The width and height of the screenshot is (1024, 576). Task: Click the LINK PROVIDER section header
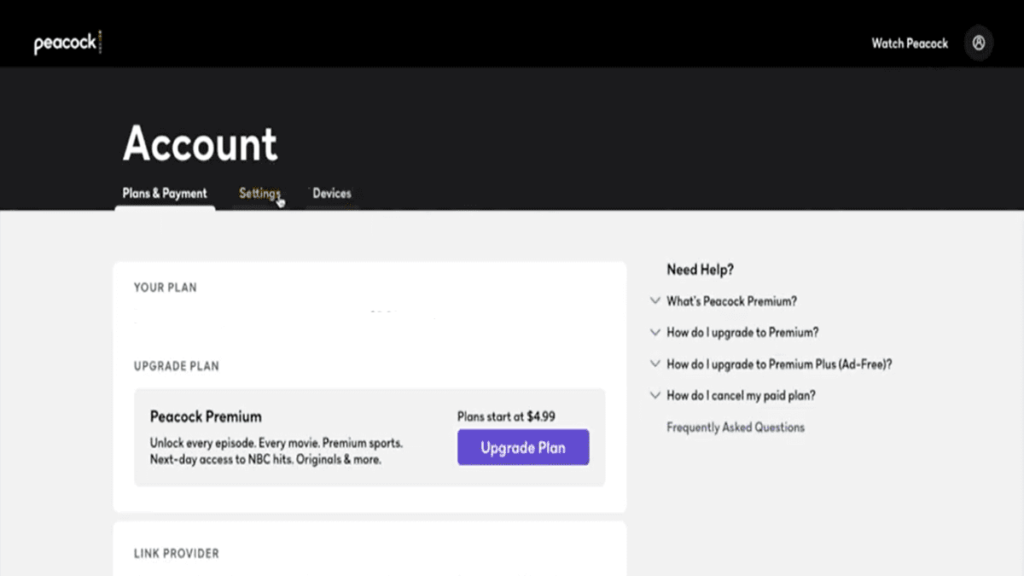coord(176,553)
